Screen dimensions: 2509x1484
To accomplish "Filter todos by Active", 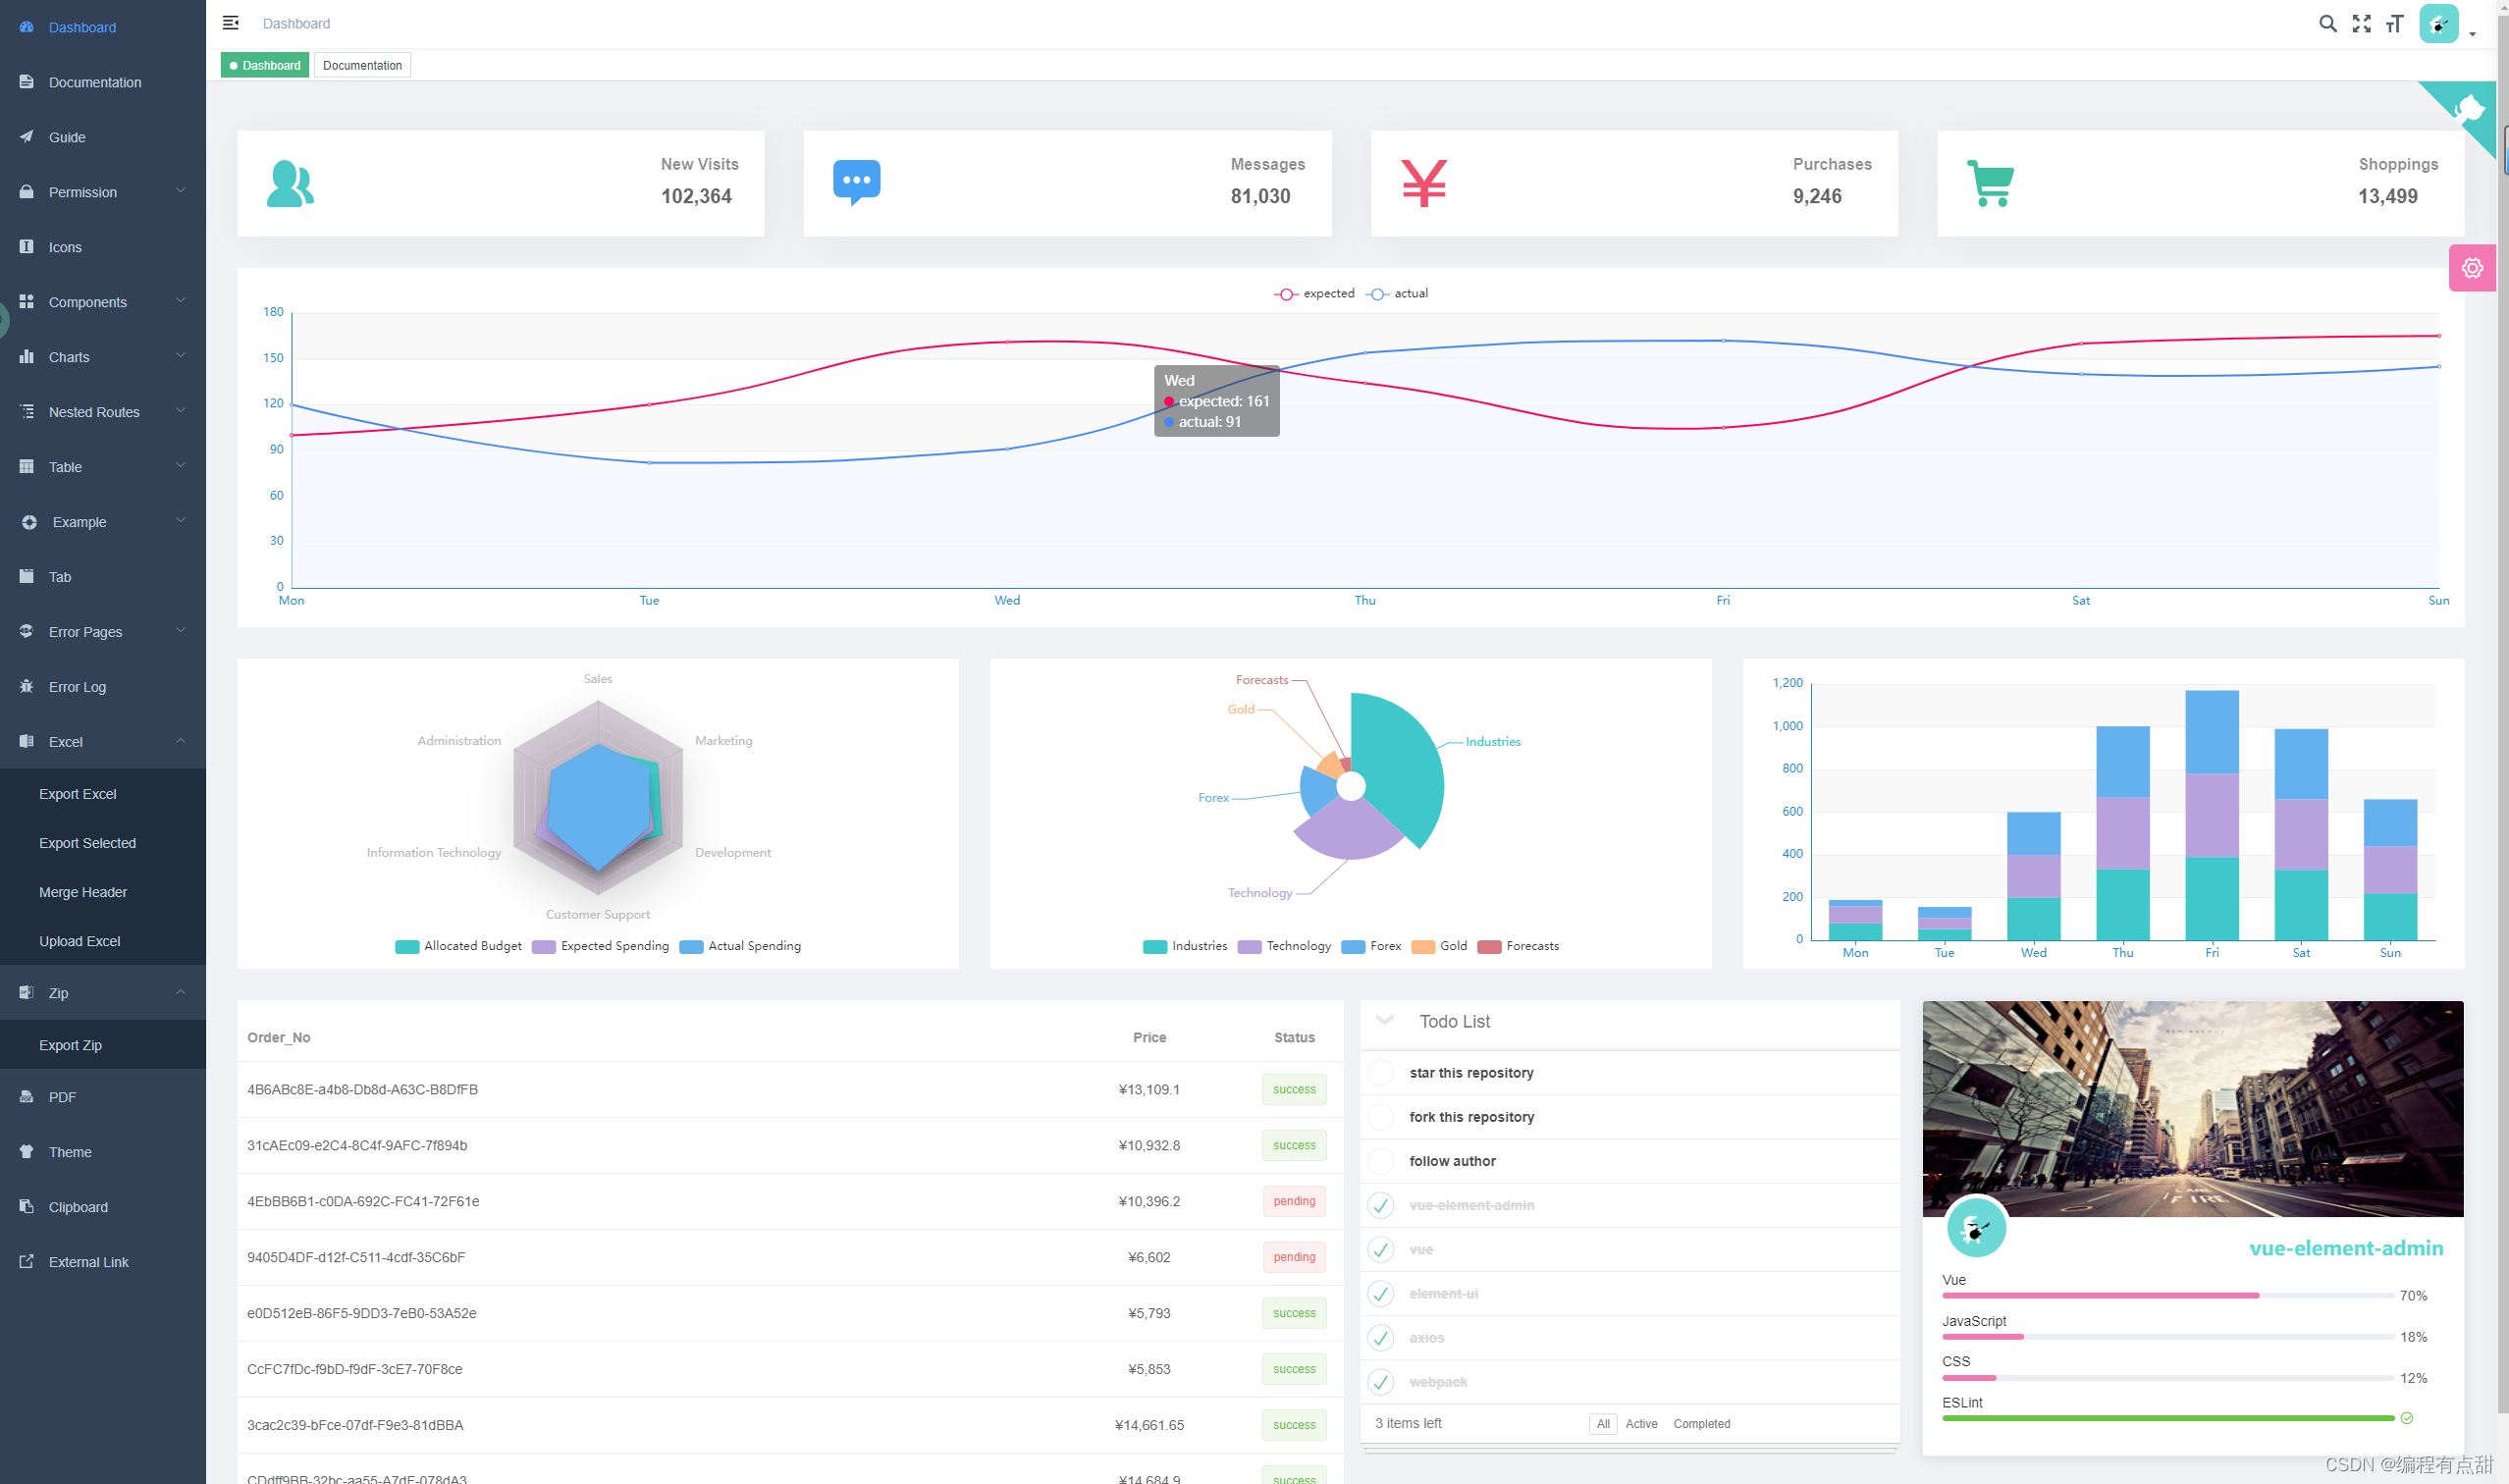I will pyautogui.click(x=1641, y=1424).
